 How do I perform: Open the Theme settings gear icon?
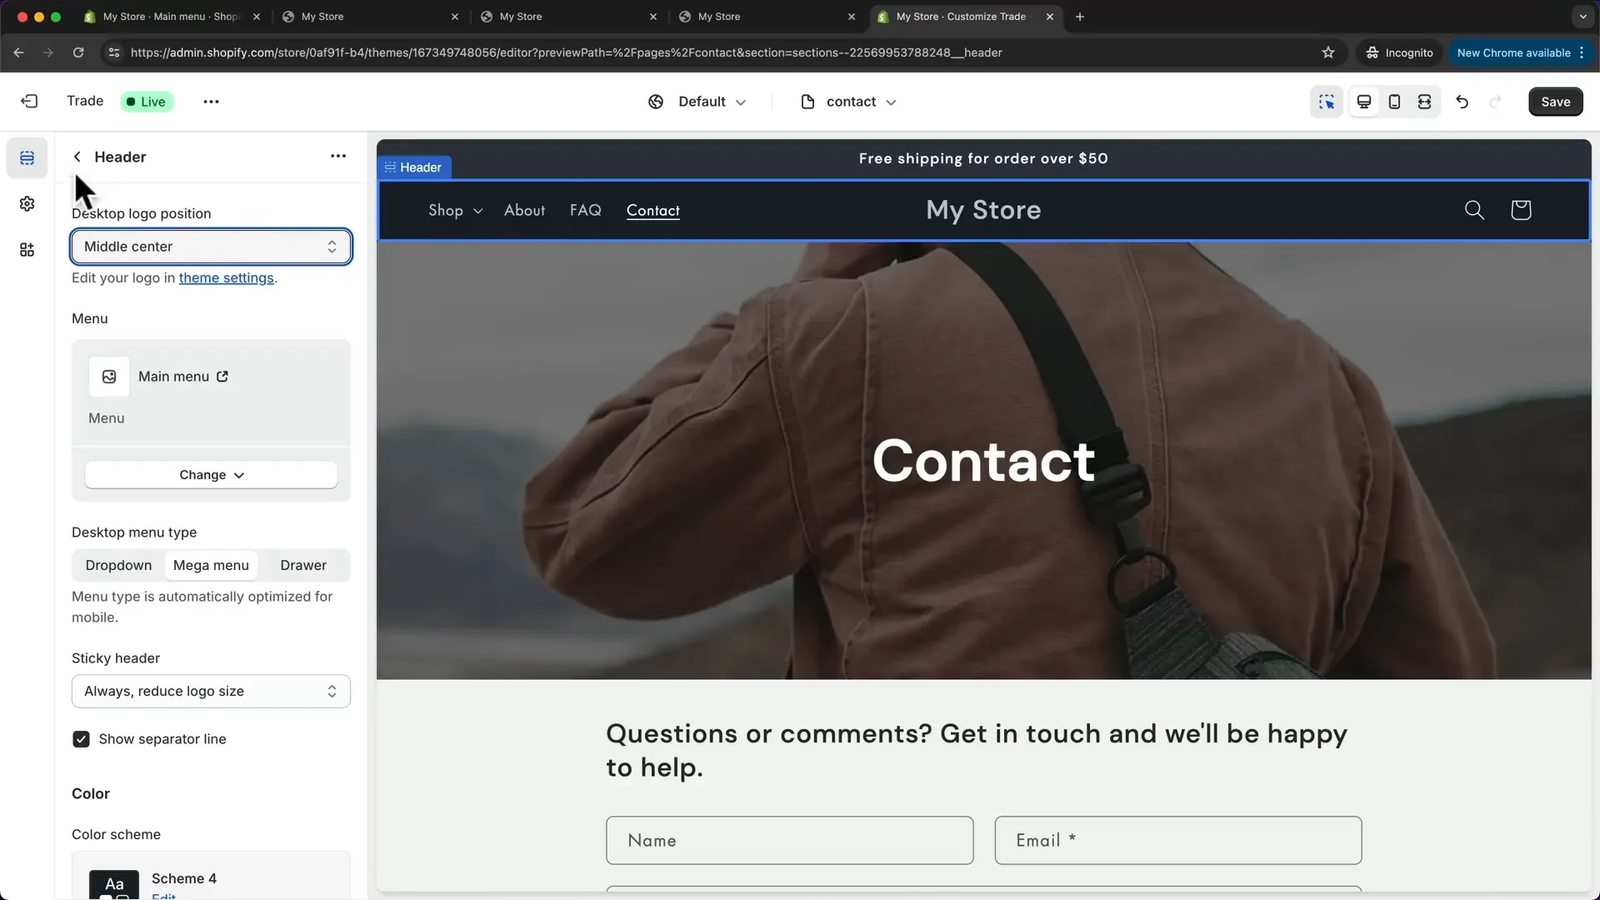[27, 204]
